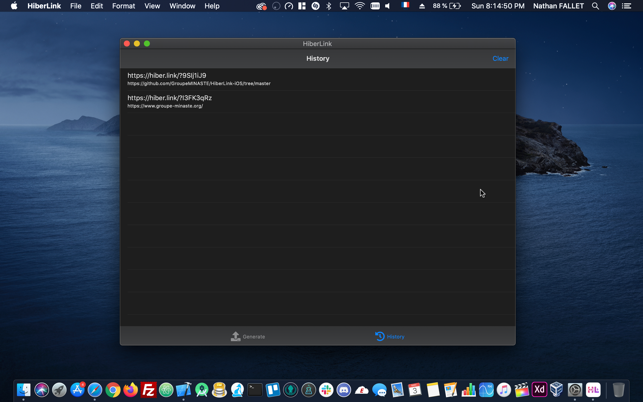The image size is (643, 402).
Task: Open Launchpad rocket icon in dock
Action: pyautogui.click(x=59, y=389)
